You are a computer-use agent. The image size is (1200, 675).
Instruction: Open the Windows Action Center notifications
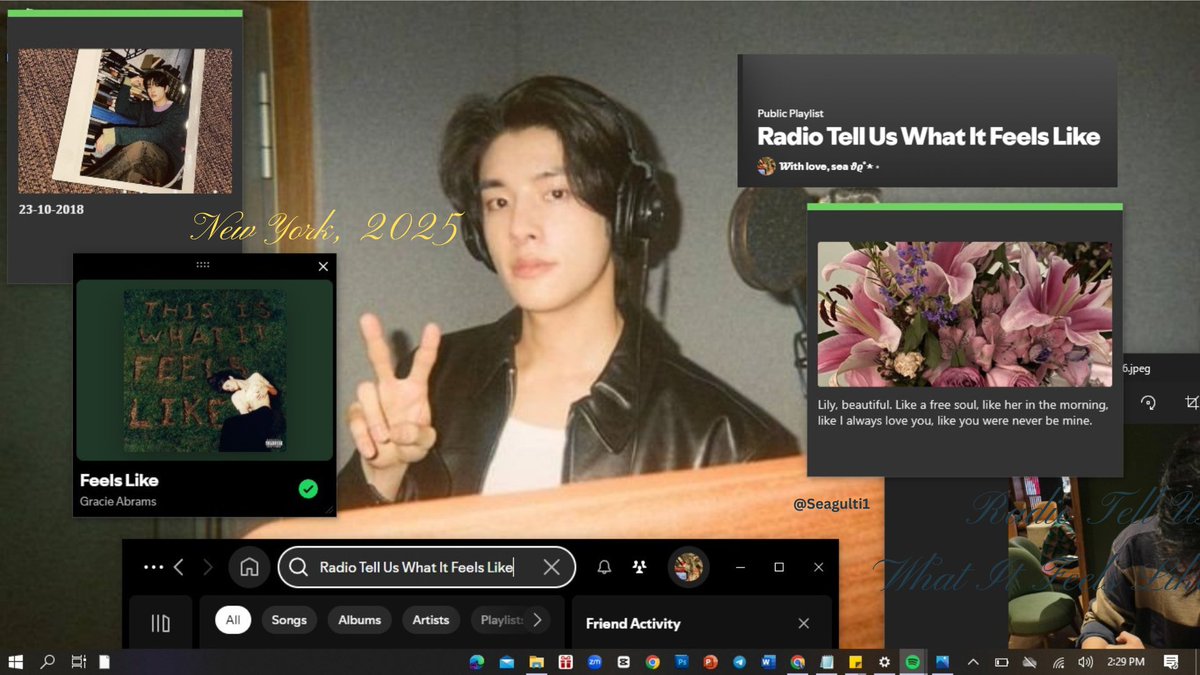tap(1171, 662)
